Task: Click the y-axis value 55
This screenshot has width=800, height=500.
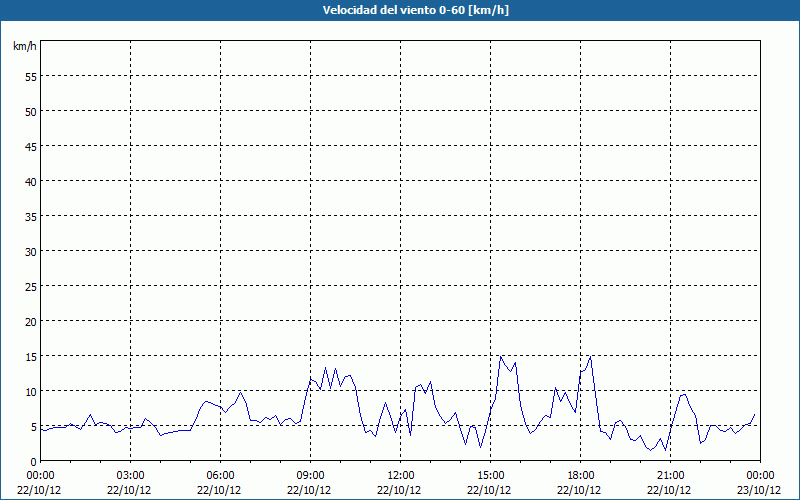Action: pos(31,77)
